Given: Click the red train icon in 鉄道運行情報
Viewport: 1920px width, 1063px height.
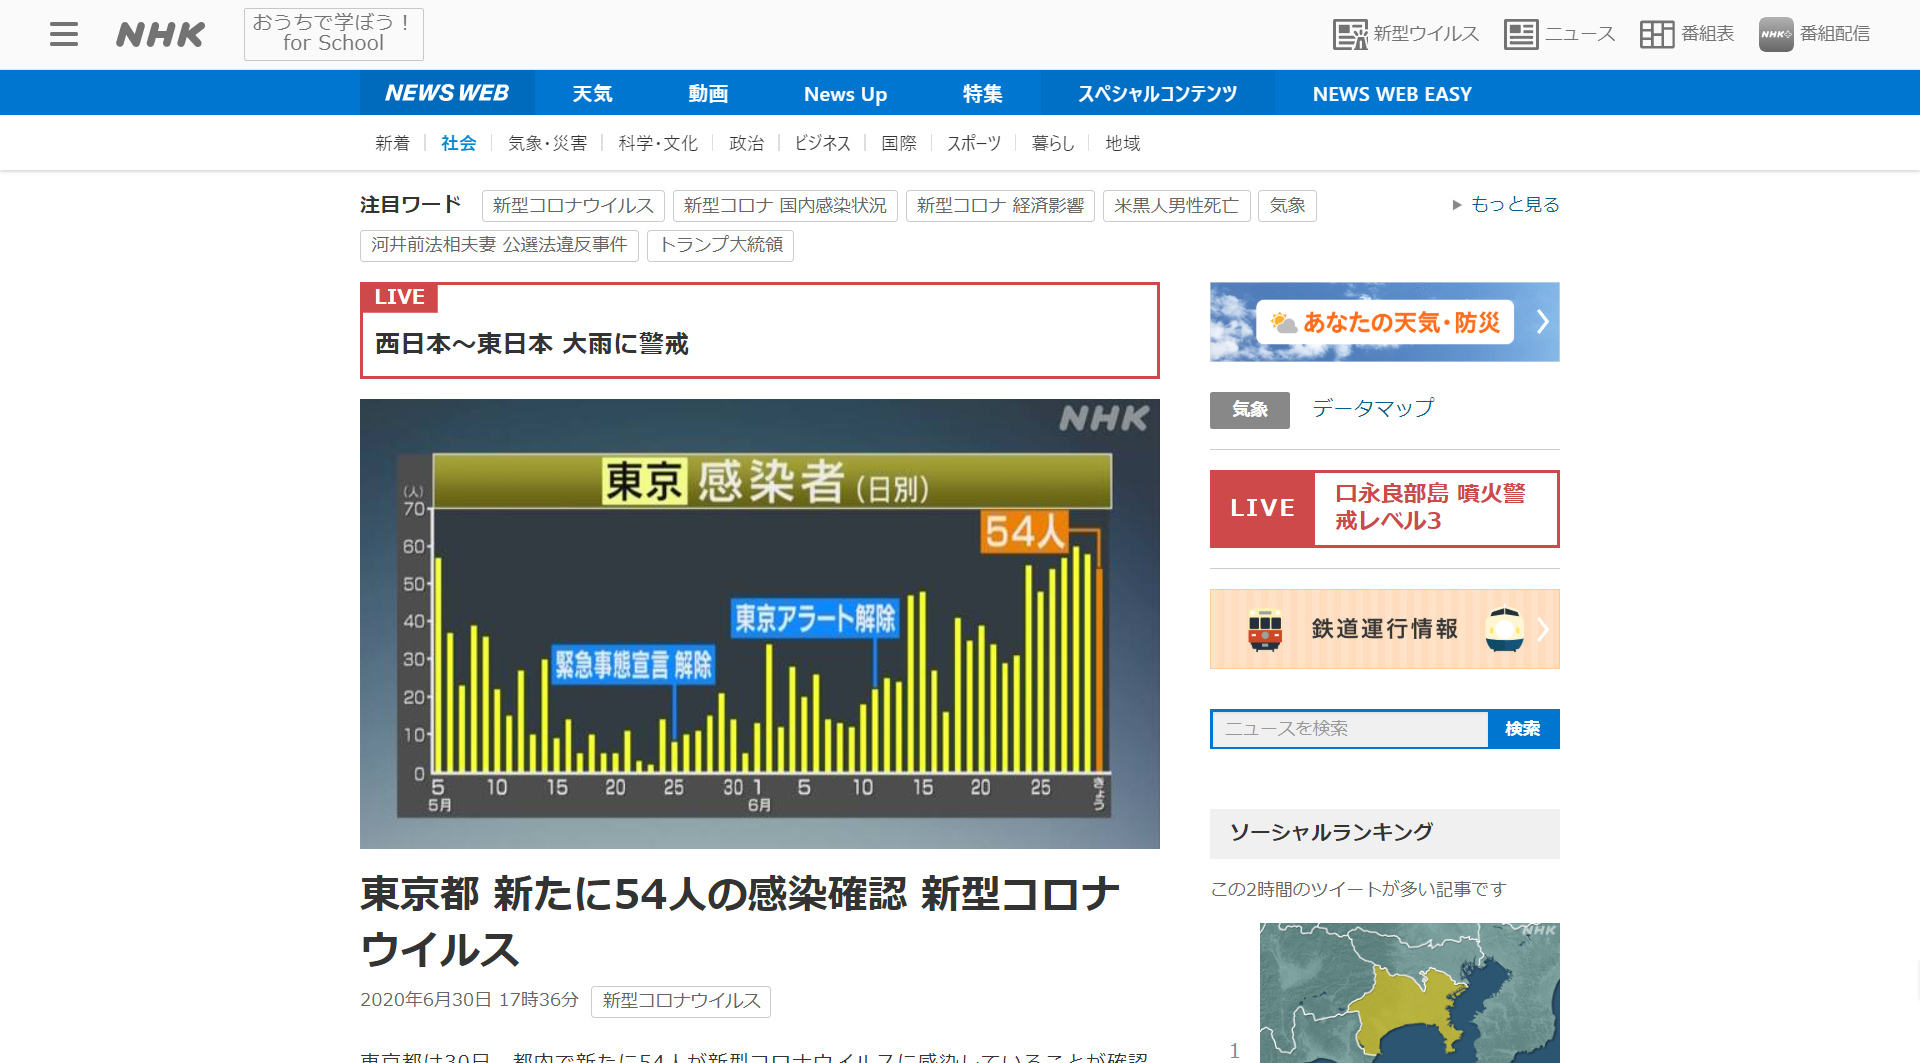Looking at the screenshot, I should click(x=1265, y=629).
